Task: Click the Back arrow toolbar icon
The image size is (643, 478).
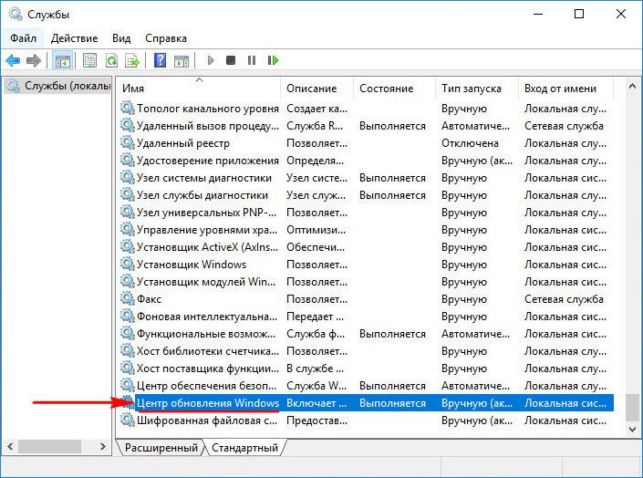Action: click(13, 61)
